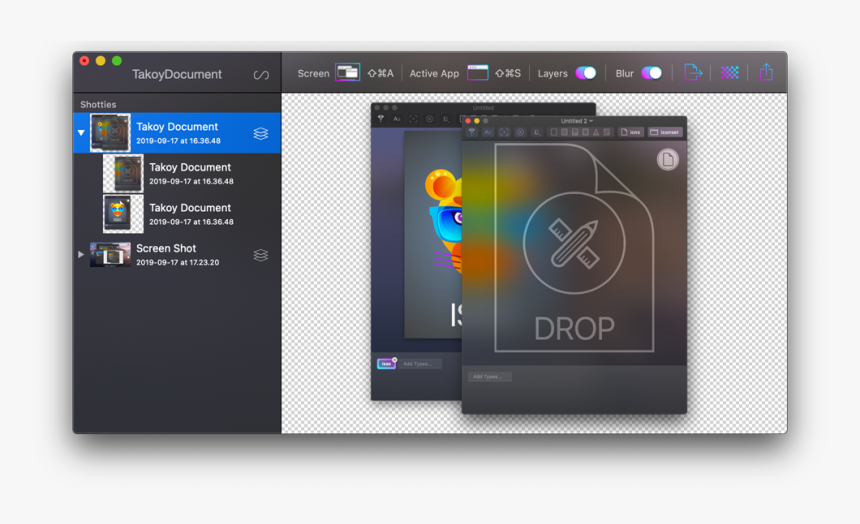Click layers icon on Screen Shot row
860x524 pixels.
[x=261, y=255]
